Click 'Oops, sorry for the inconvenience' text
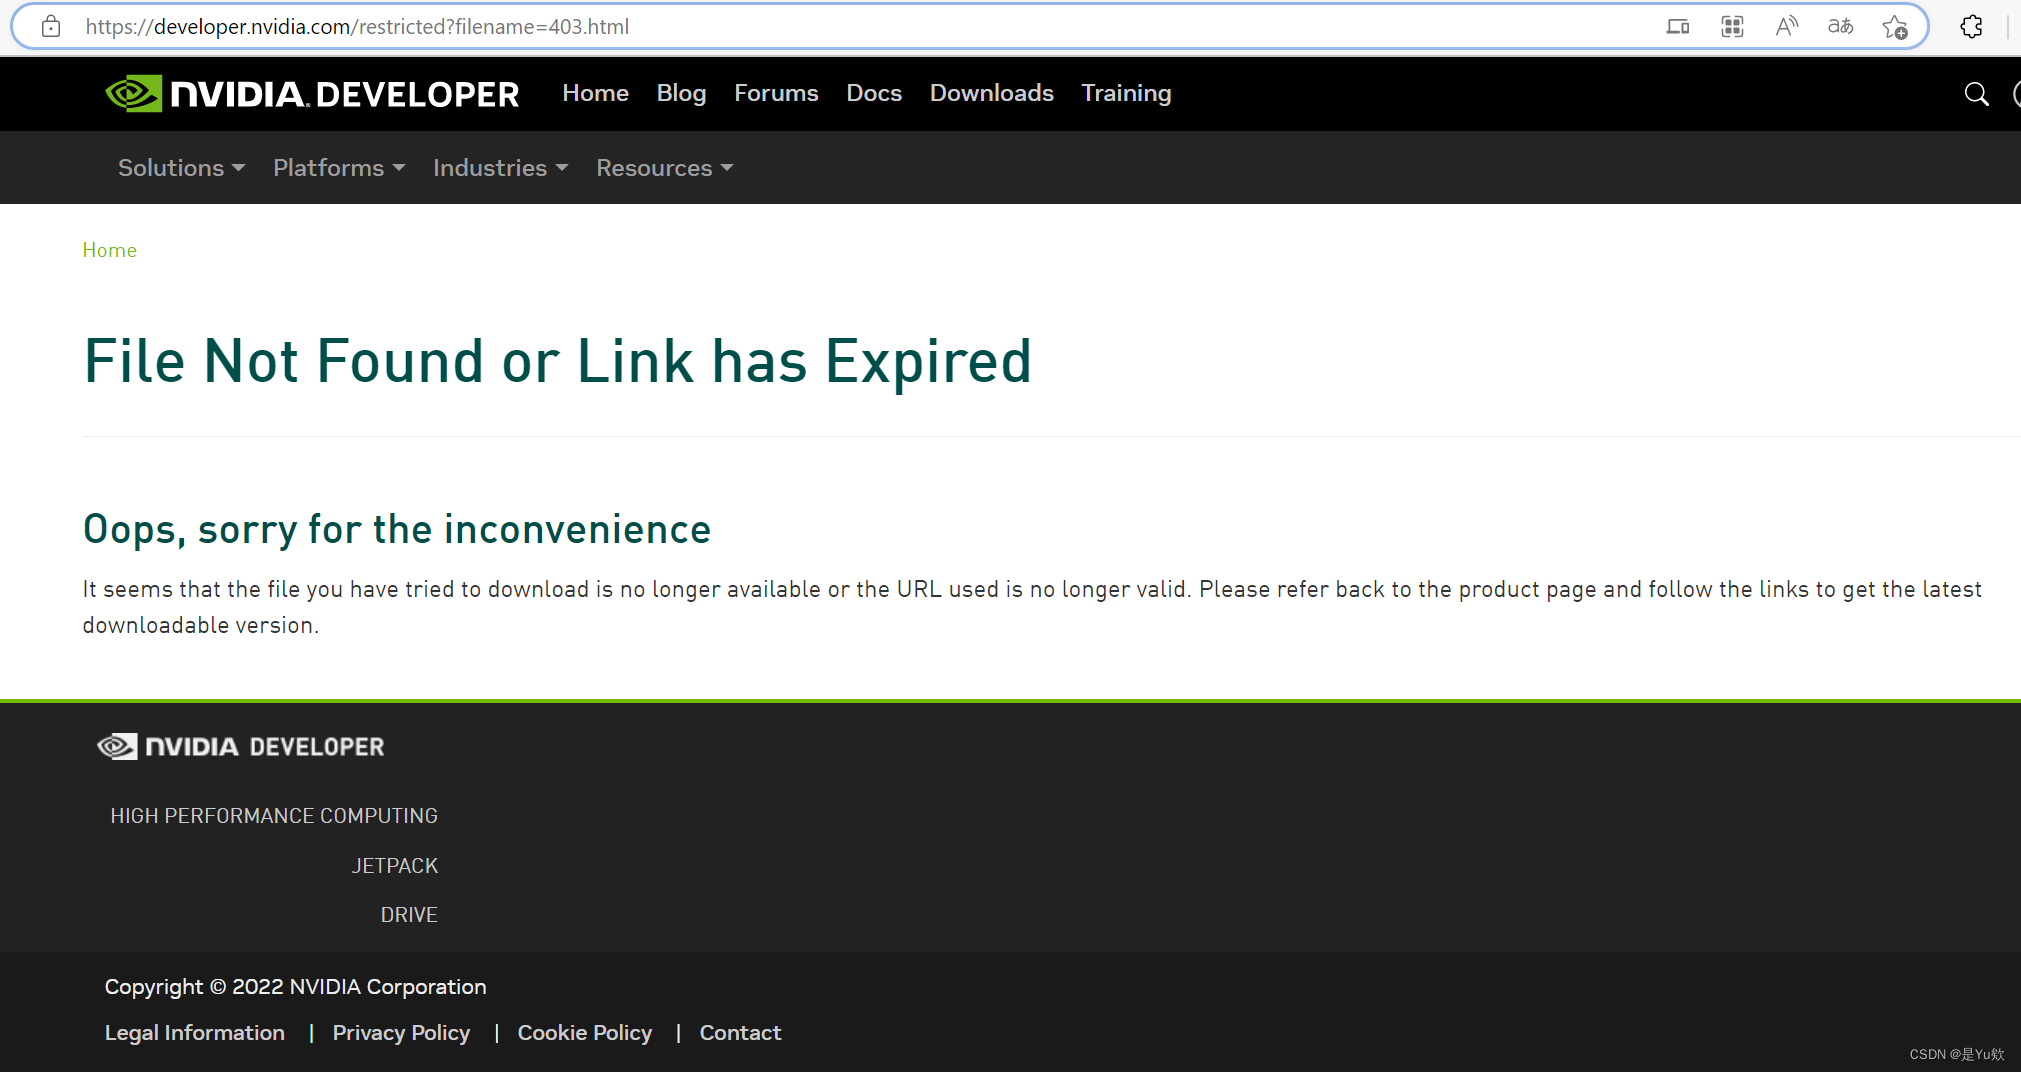 click(397, 529)
